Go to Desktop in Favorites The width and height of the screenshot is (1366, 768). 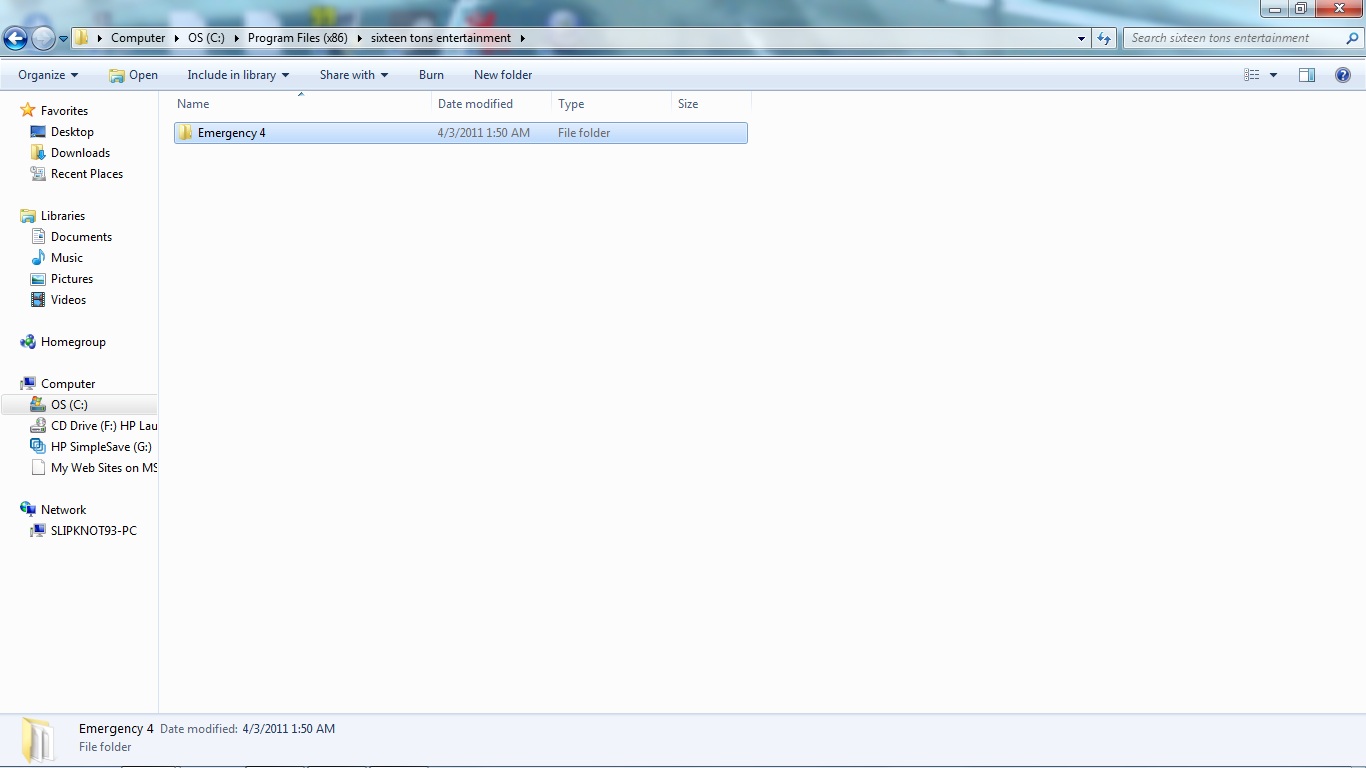72,132
